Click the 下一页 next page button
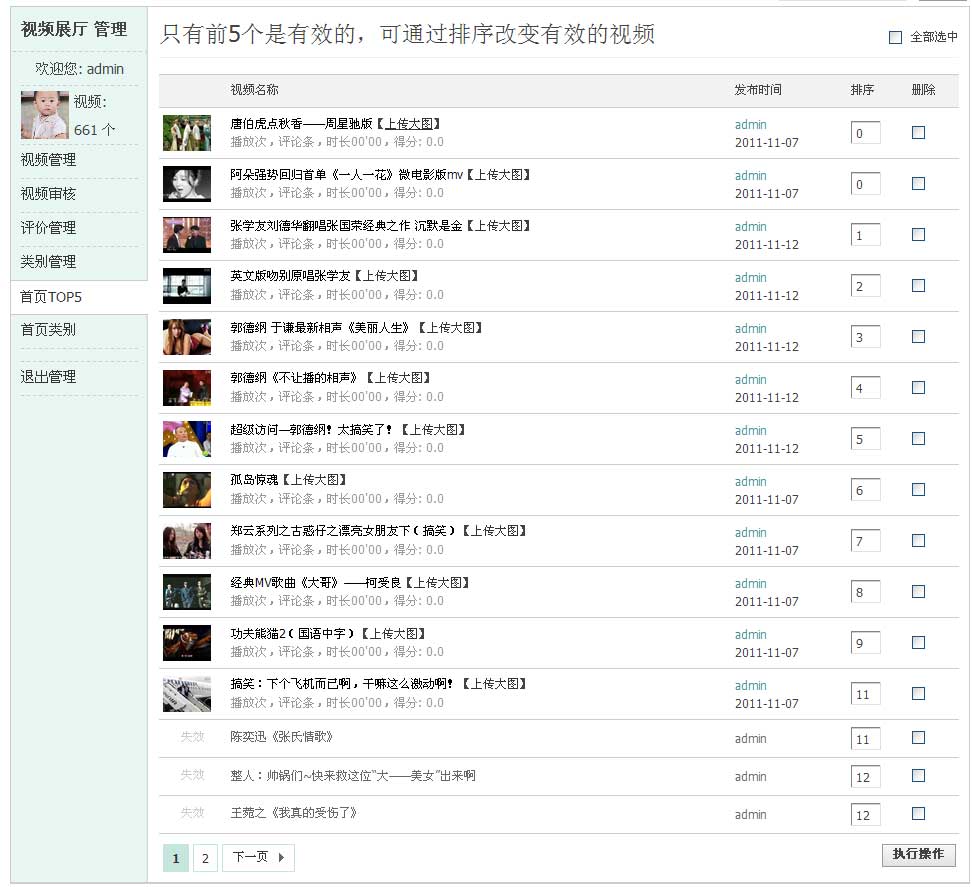Viewport: 972px width, 887px height. [x=258, y=858]
